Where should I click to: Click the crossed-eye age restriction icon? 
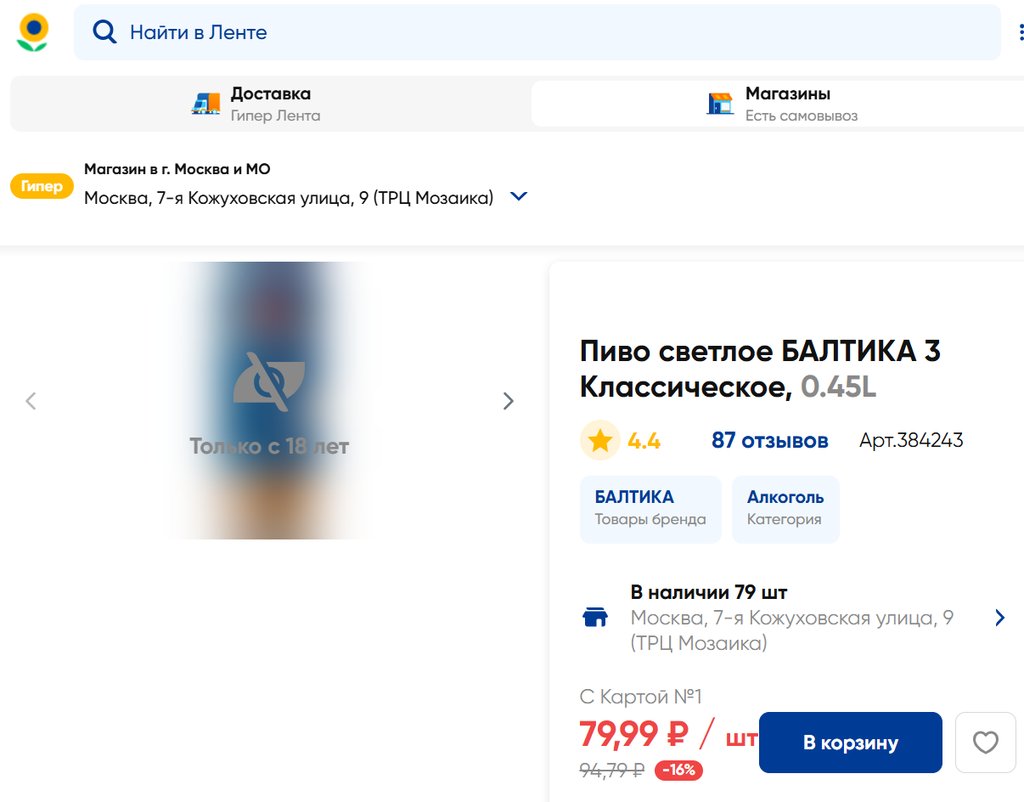click(268, 382)
